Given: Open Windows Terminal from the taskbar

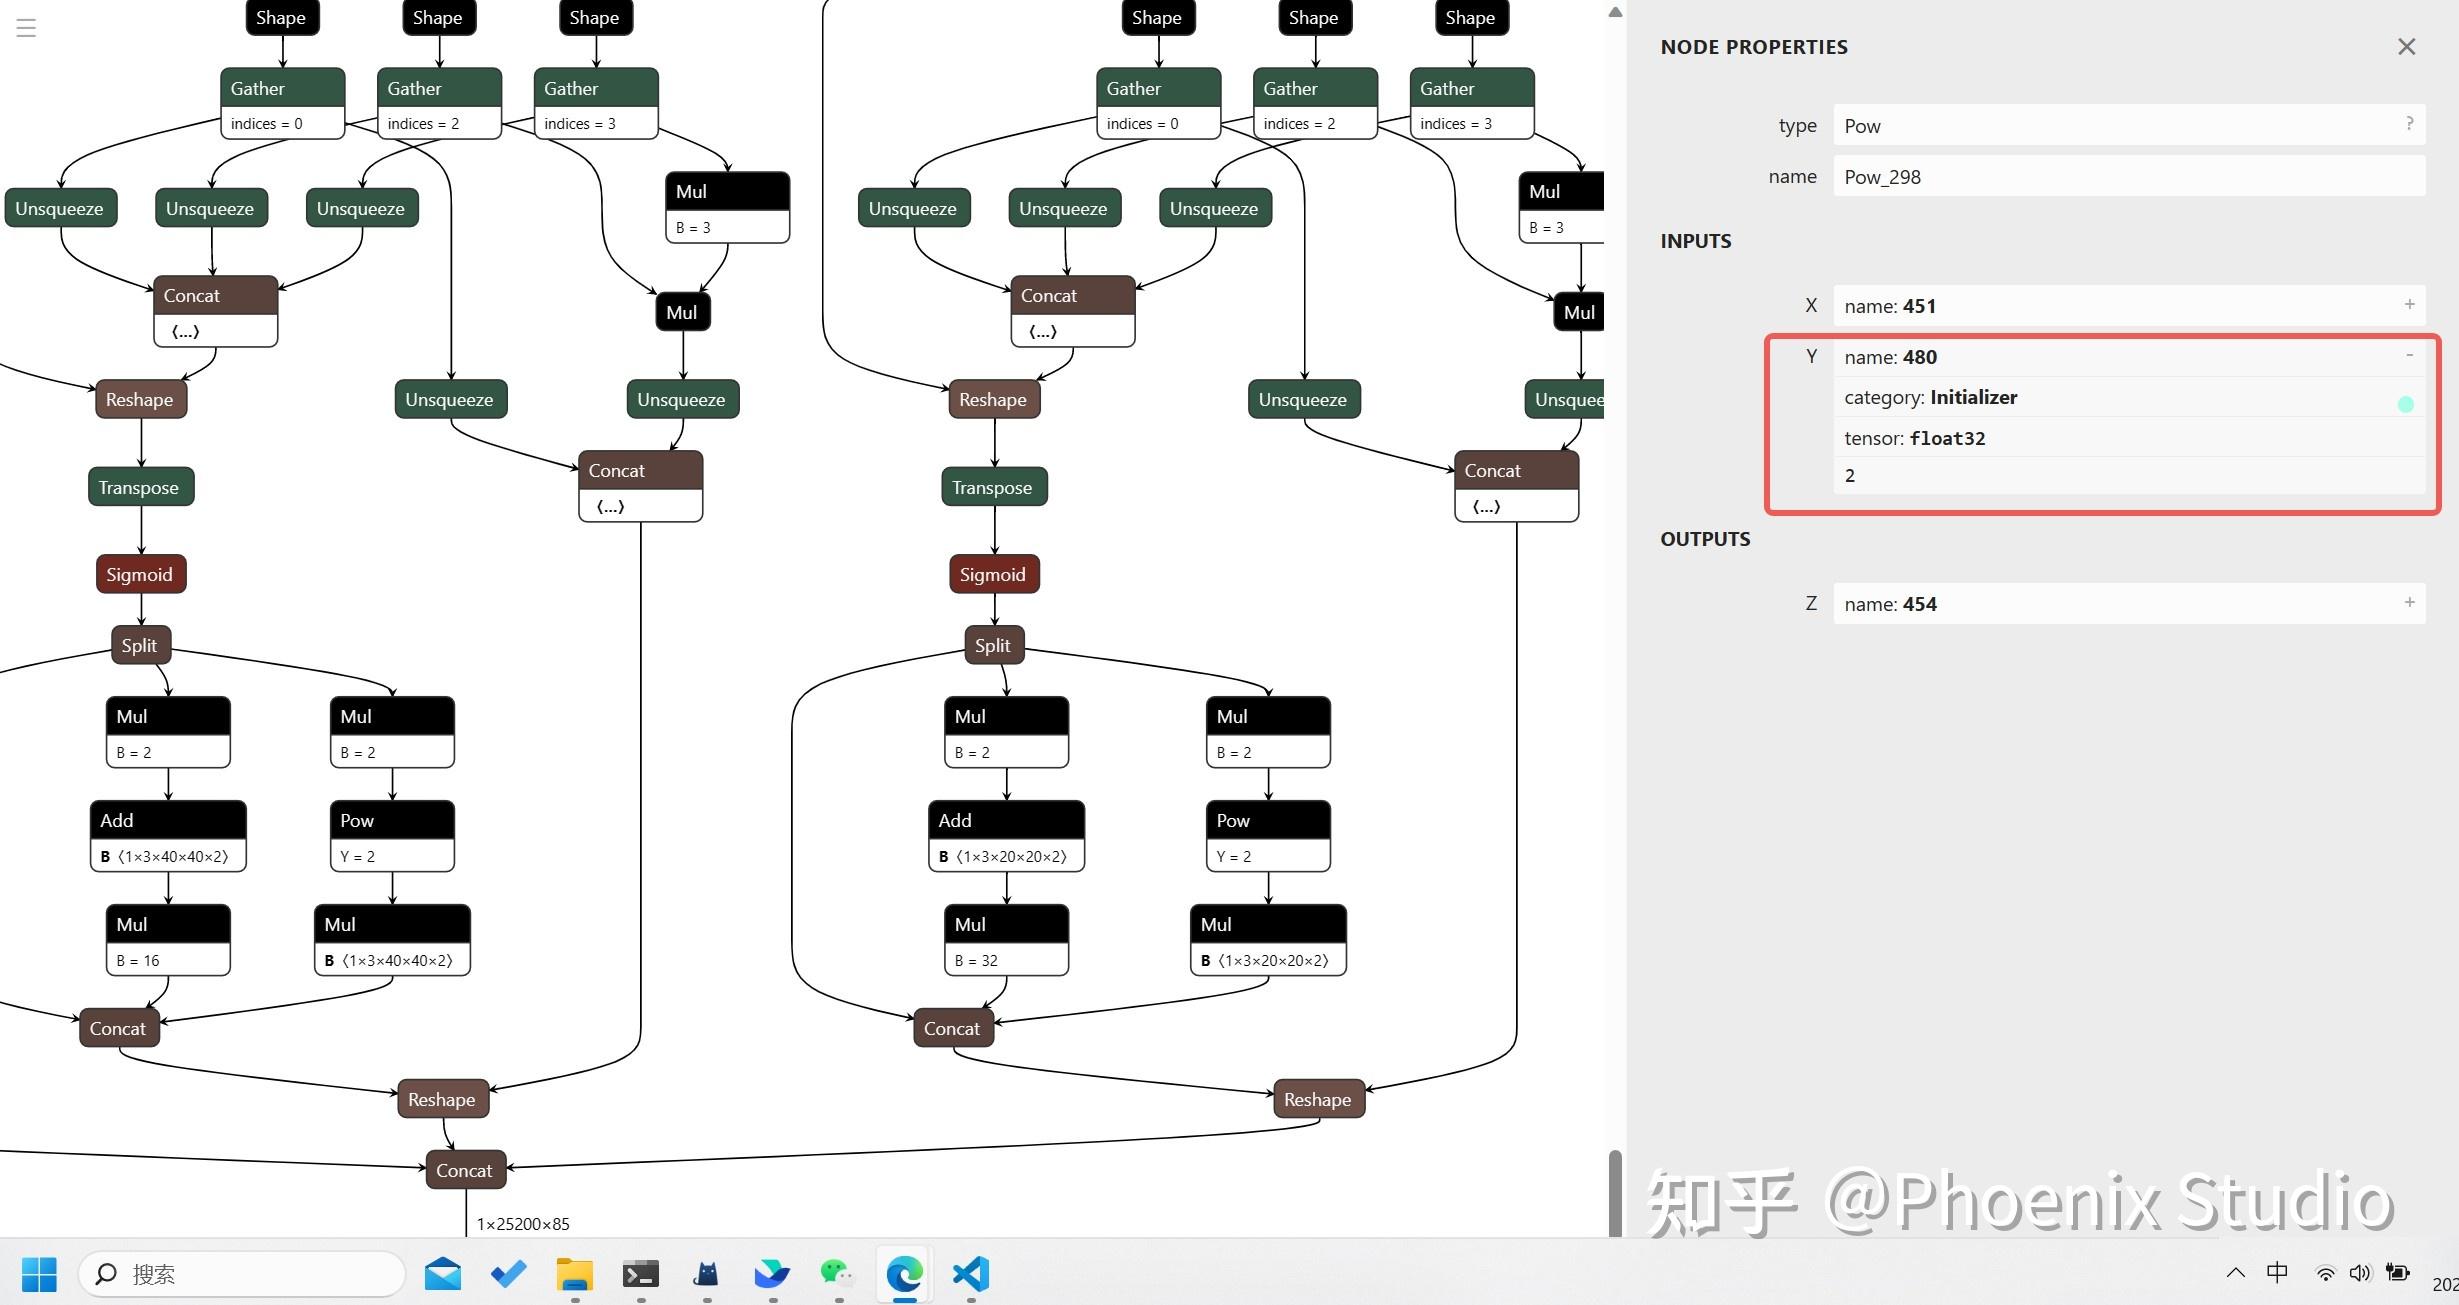Looking at the screenshot, I should tap(640, 1274).
